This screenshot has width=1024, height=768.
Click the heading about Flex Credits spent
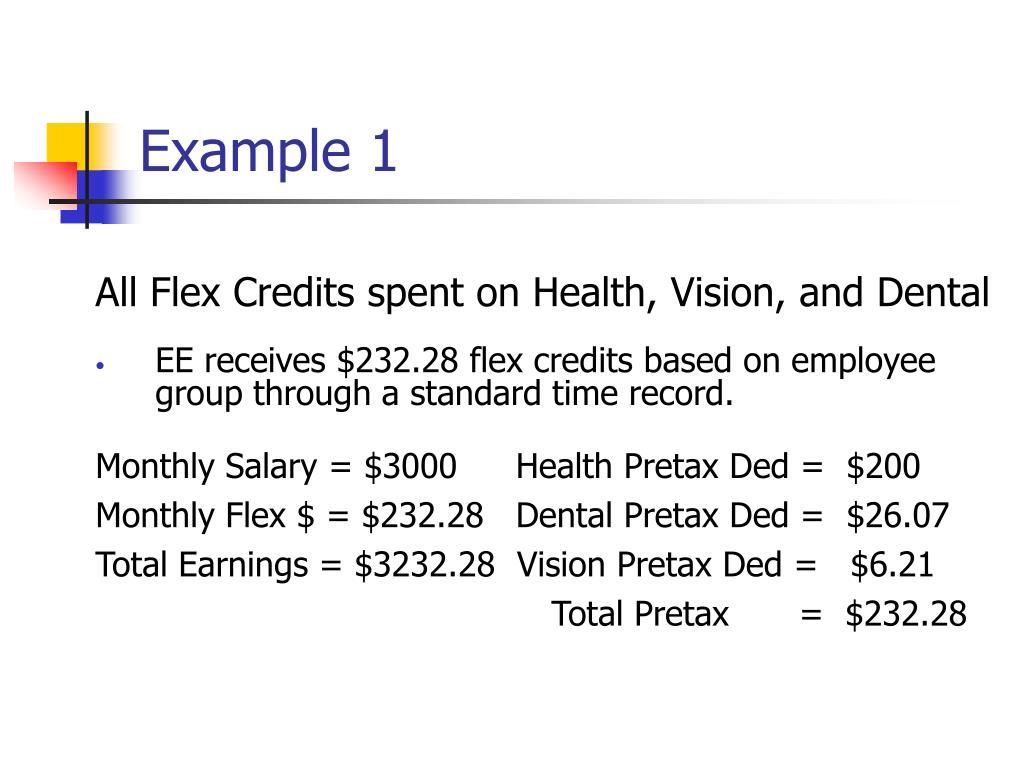click(542, 293)
